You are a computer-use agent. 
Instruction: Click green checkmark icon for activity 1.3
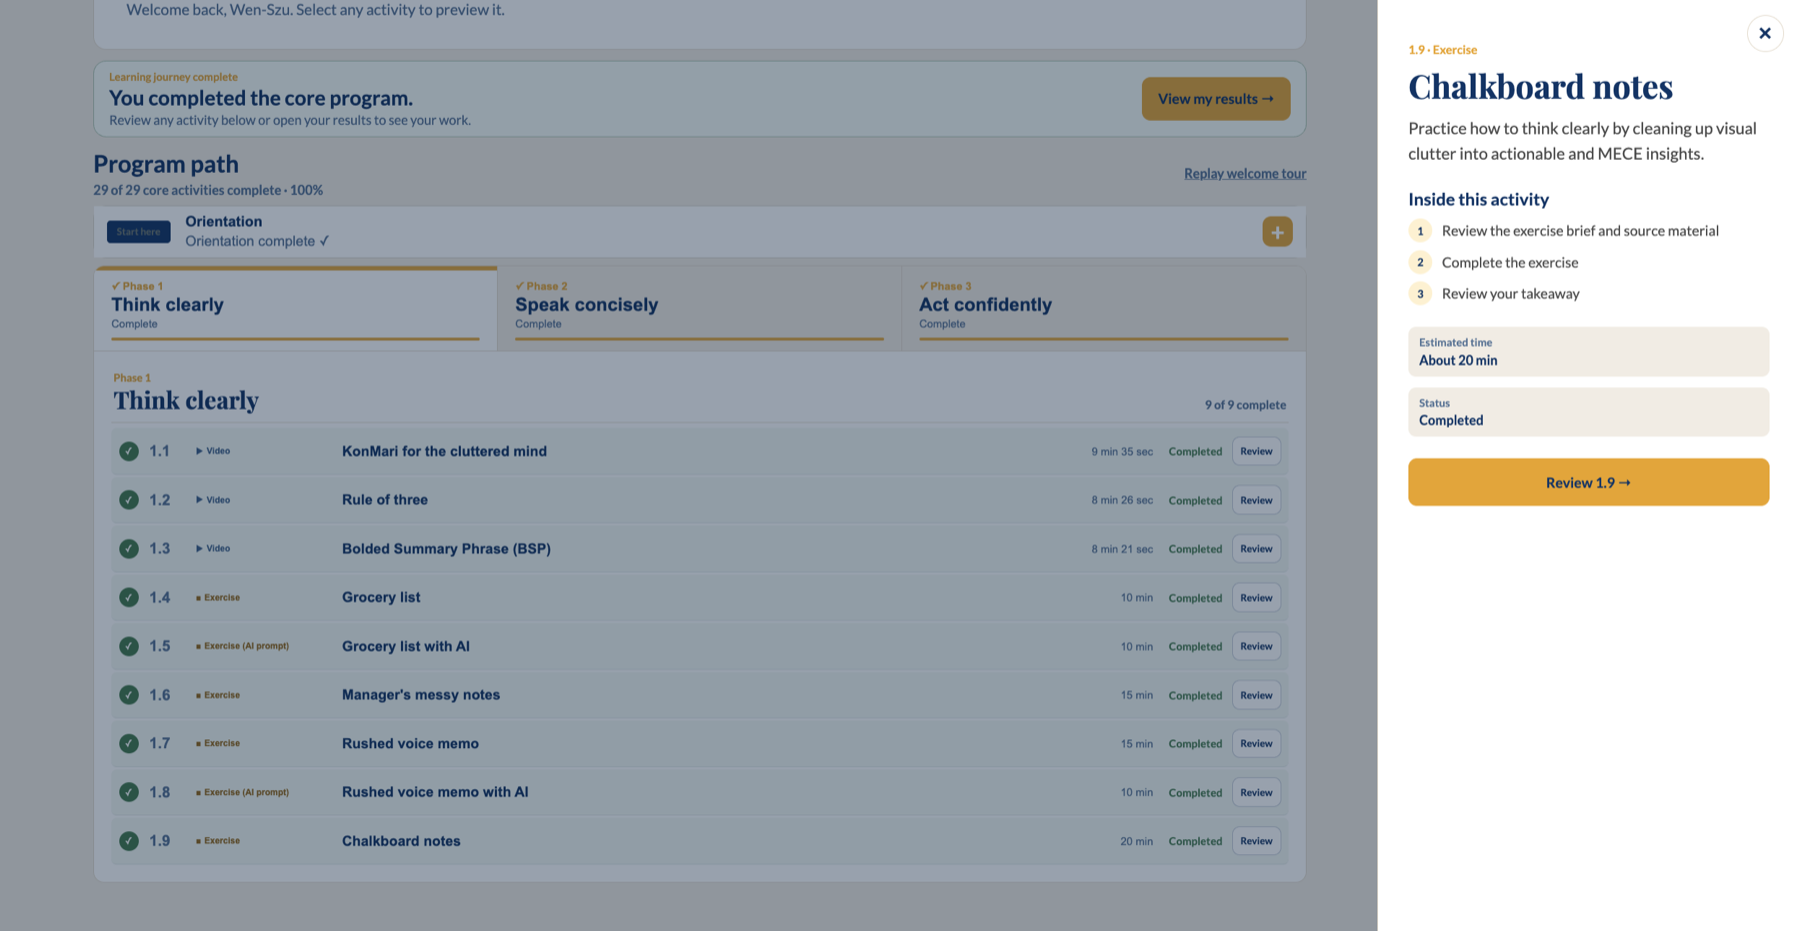point(129,549)
